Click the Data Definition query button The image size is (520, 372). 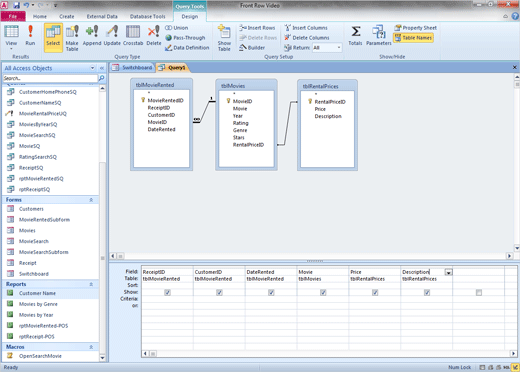(187, 48)
